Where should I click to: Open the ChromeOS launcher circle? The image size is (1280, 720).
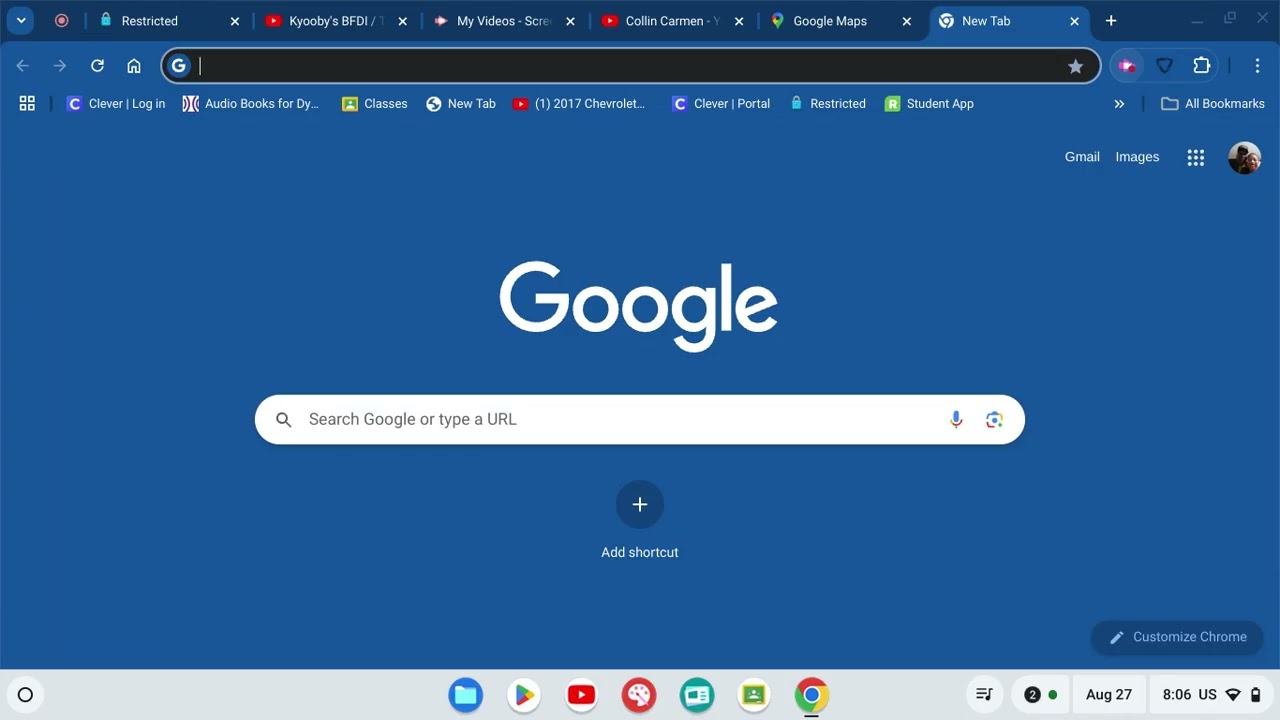click(x=25, y=695)
